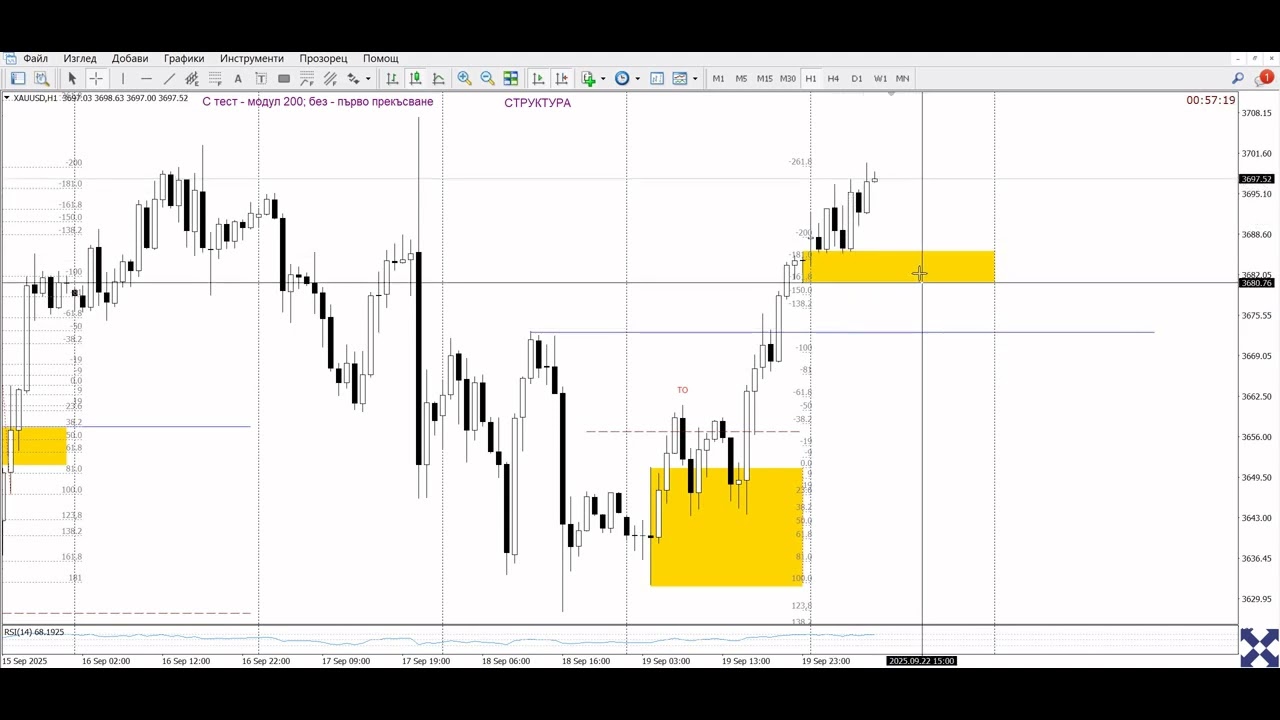Viewport: 1280px width, 720px height.
Task: Toggle chart auto scroll
Action: (x=538, y=78)
